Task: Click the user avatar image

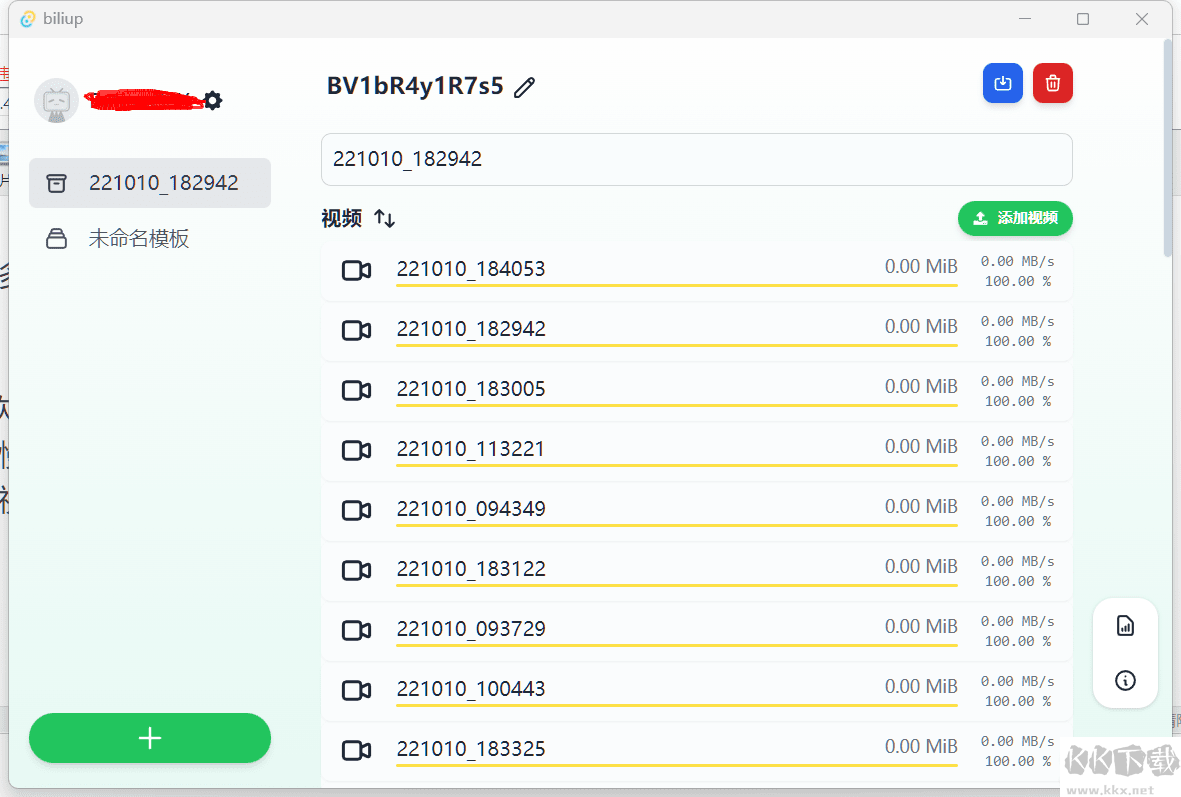Action: 56,100
